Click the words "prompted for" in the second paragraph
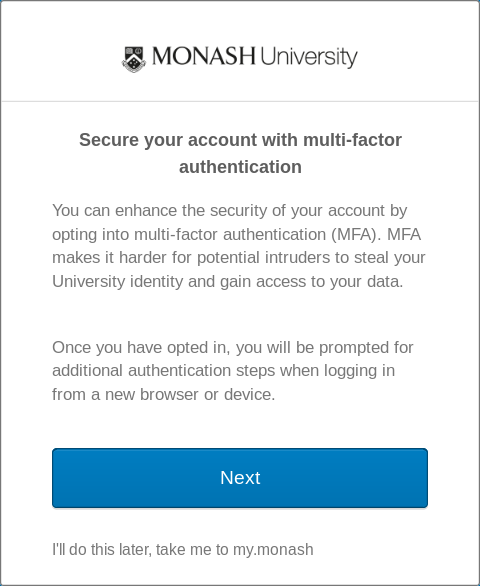Screen dimensions: 480x586 point(366,348)
